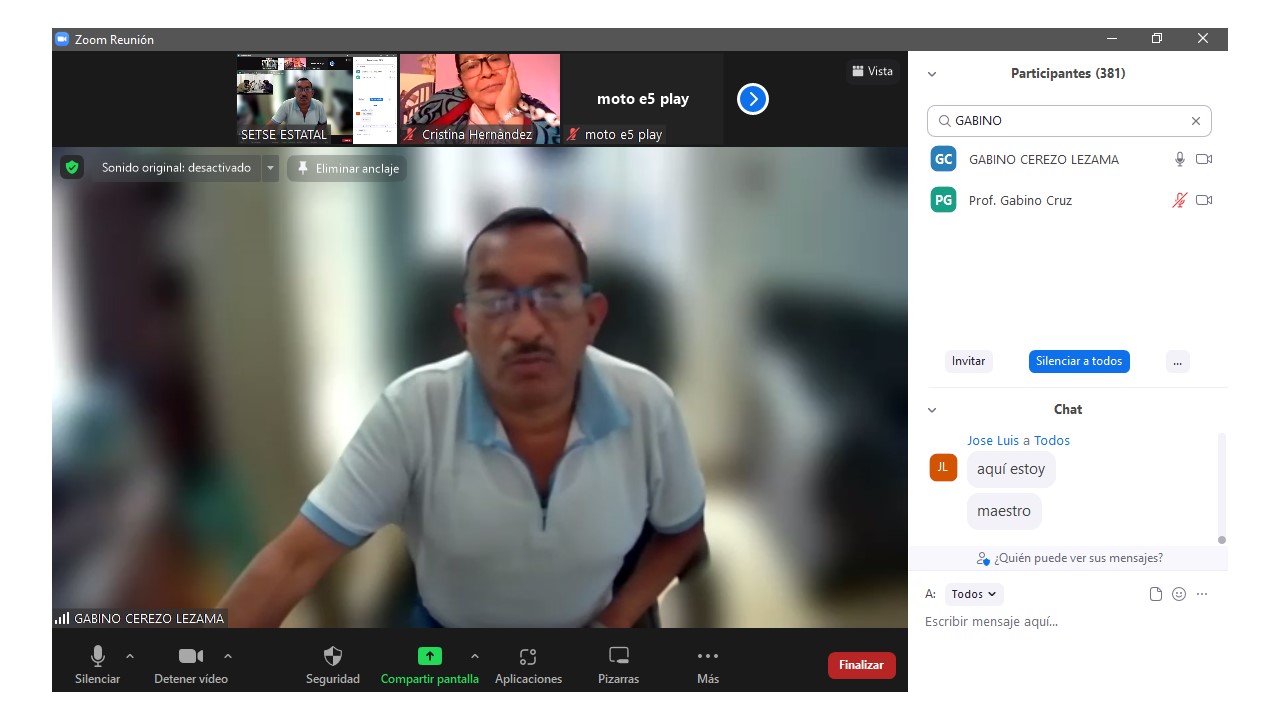Unmute Prof. Gabino Cruz microphone
Image resolution: width=1280 pixels, height=720 pixels.
point(1180,200)
